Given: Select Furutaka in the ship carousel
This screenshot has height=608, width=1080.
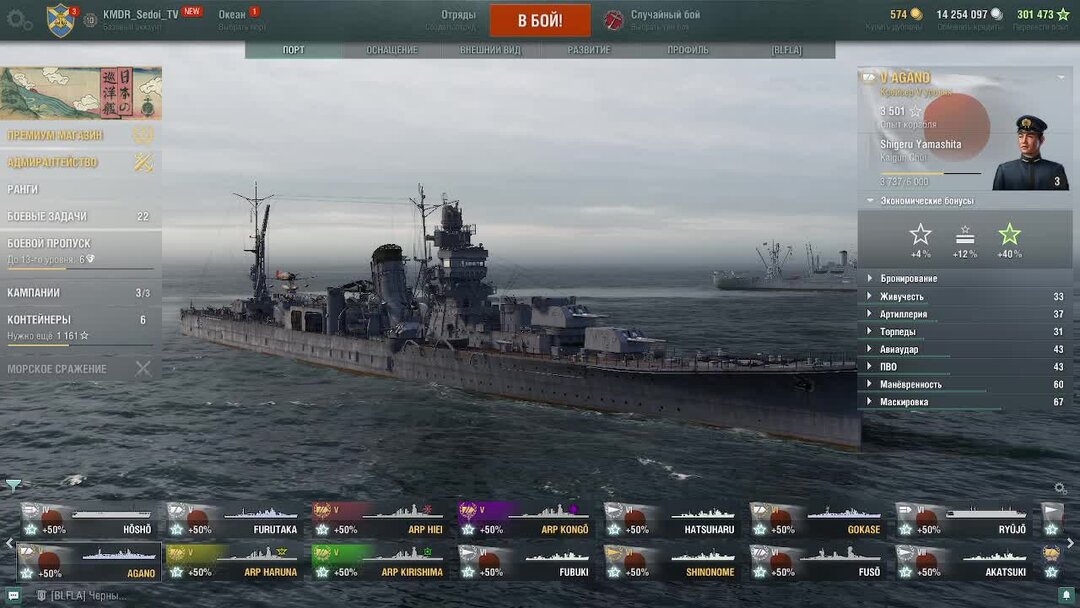Looking at the screenshot, I should point(234,520).
